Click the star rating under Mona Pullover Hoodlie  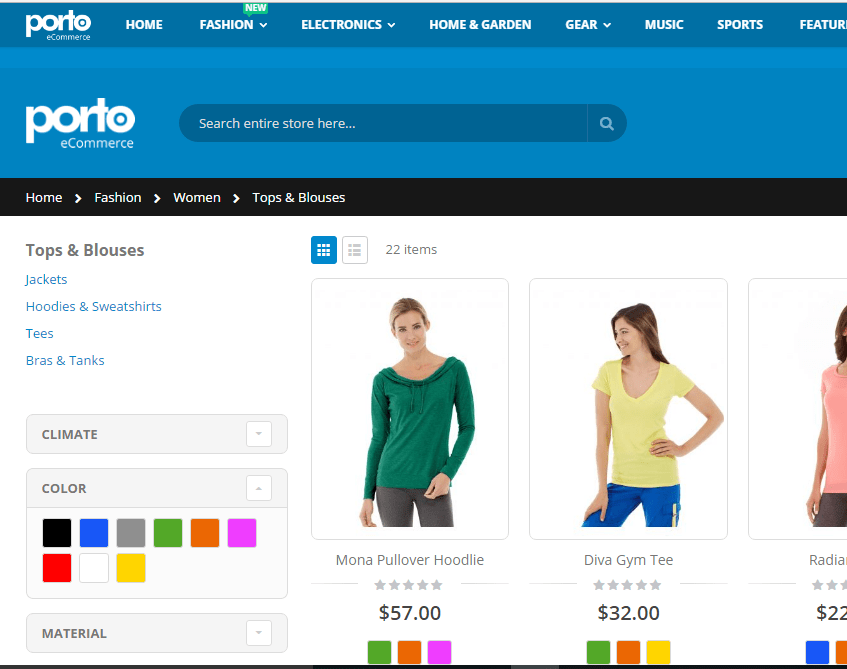click(409, 585)
